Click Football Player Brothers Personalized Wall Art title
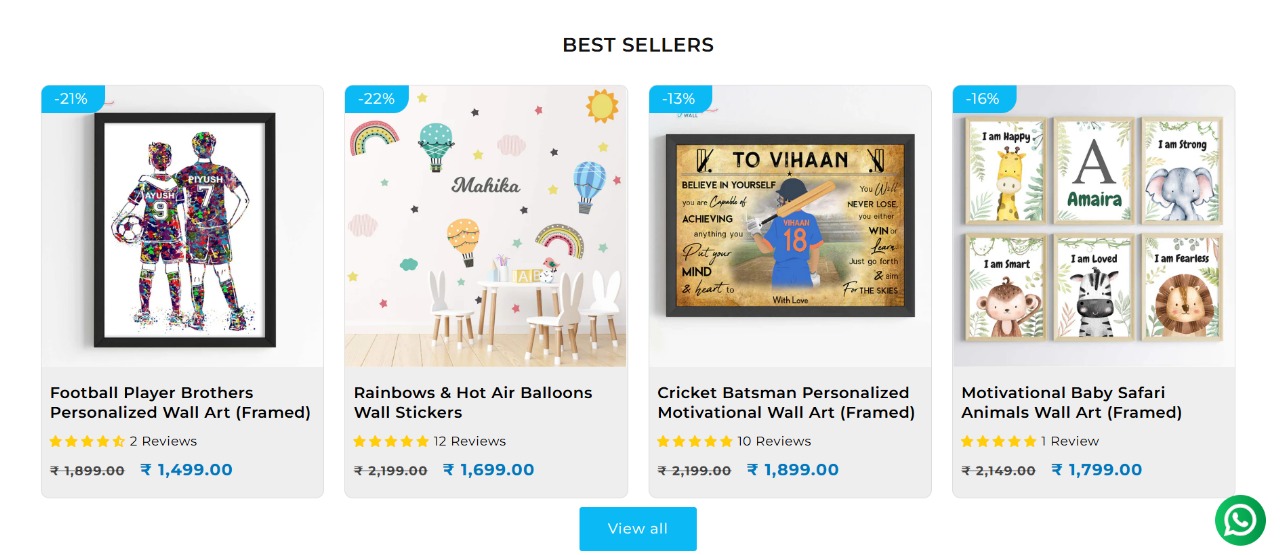 click(180, 402)
